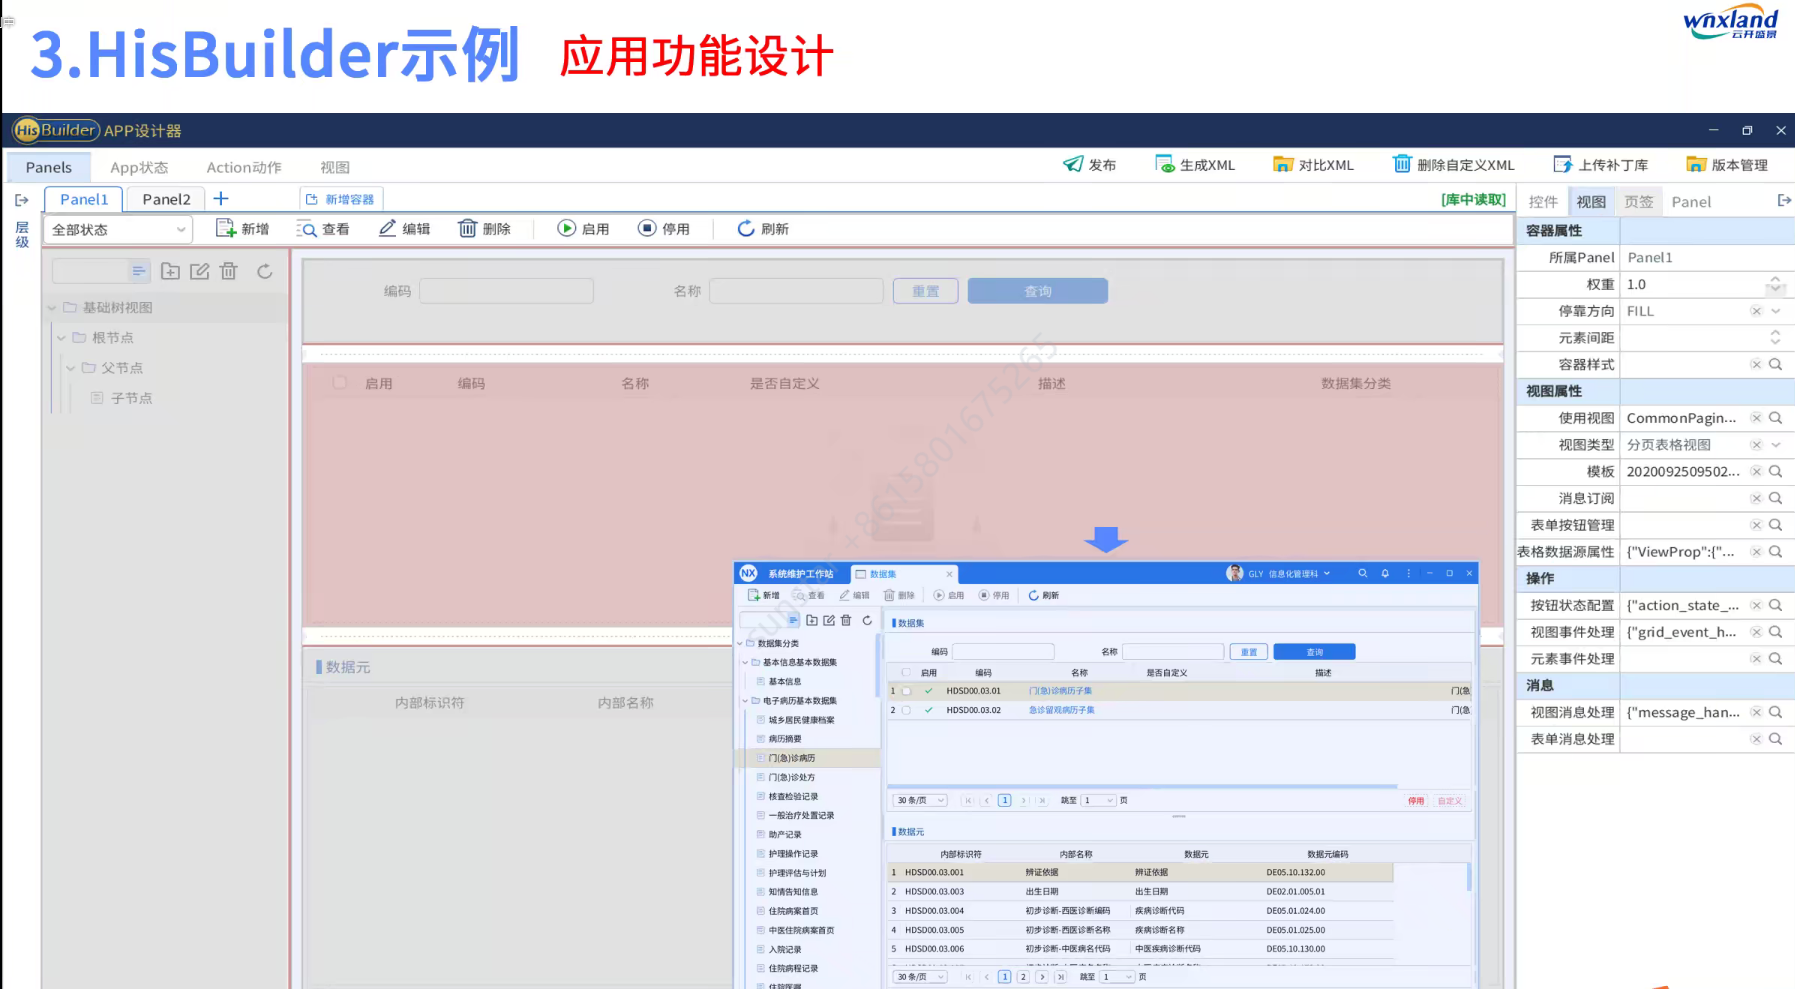The width and height of the screenshot is (1795, 989).
Task: Click the 编码 input field in the designer form
Action: [506, 291]
